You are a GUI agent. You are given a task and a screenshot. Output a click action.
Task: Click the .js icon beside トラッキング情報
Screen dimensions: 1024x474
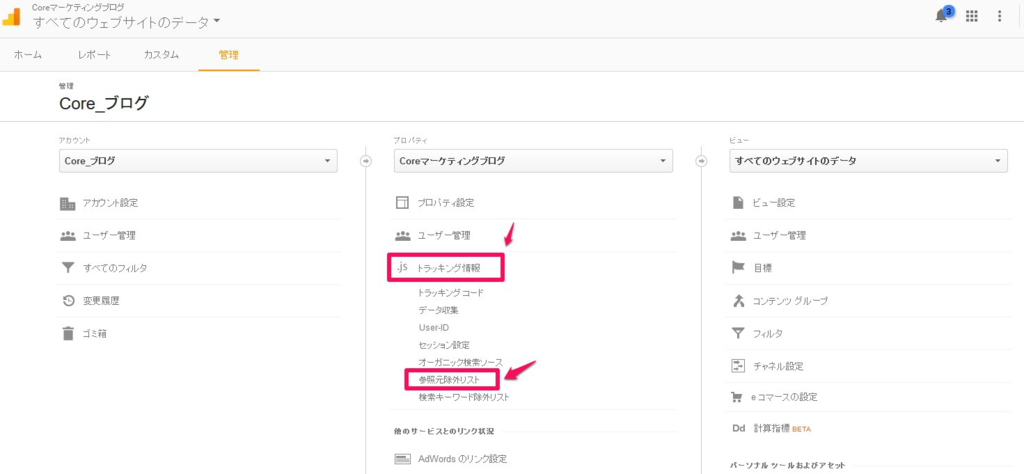[402, 267]
